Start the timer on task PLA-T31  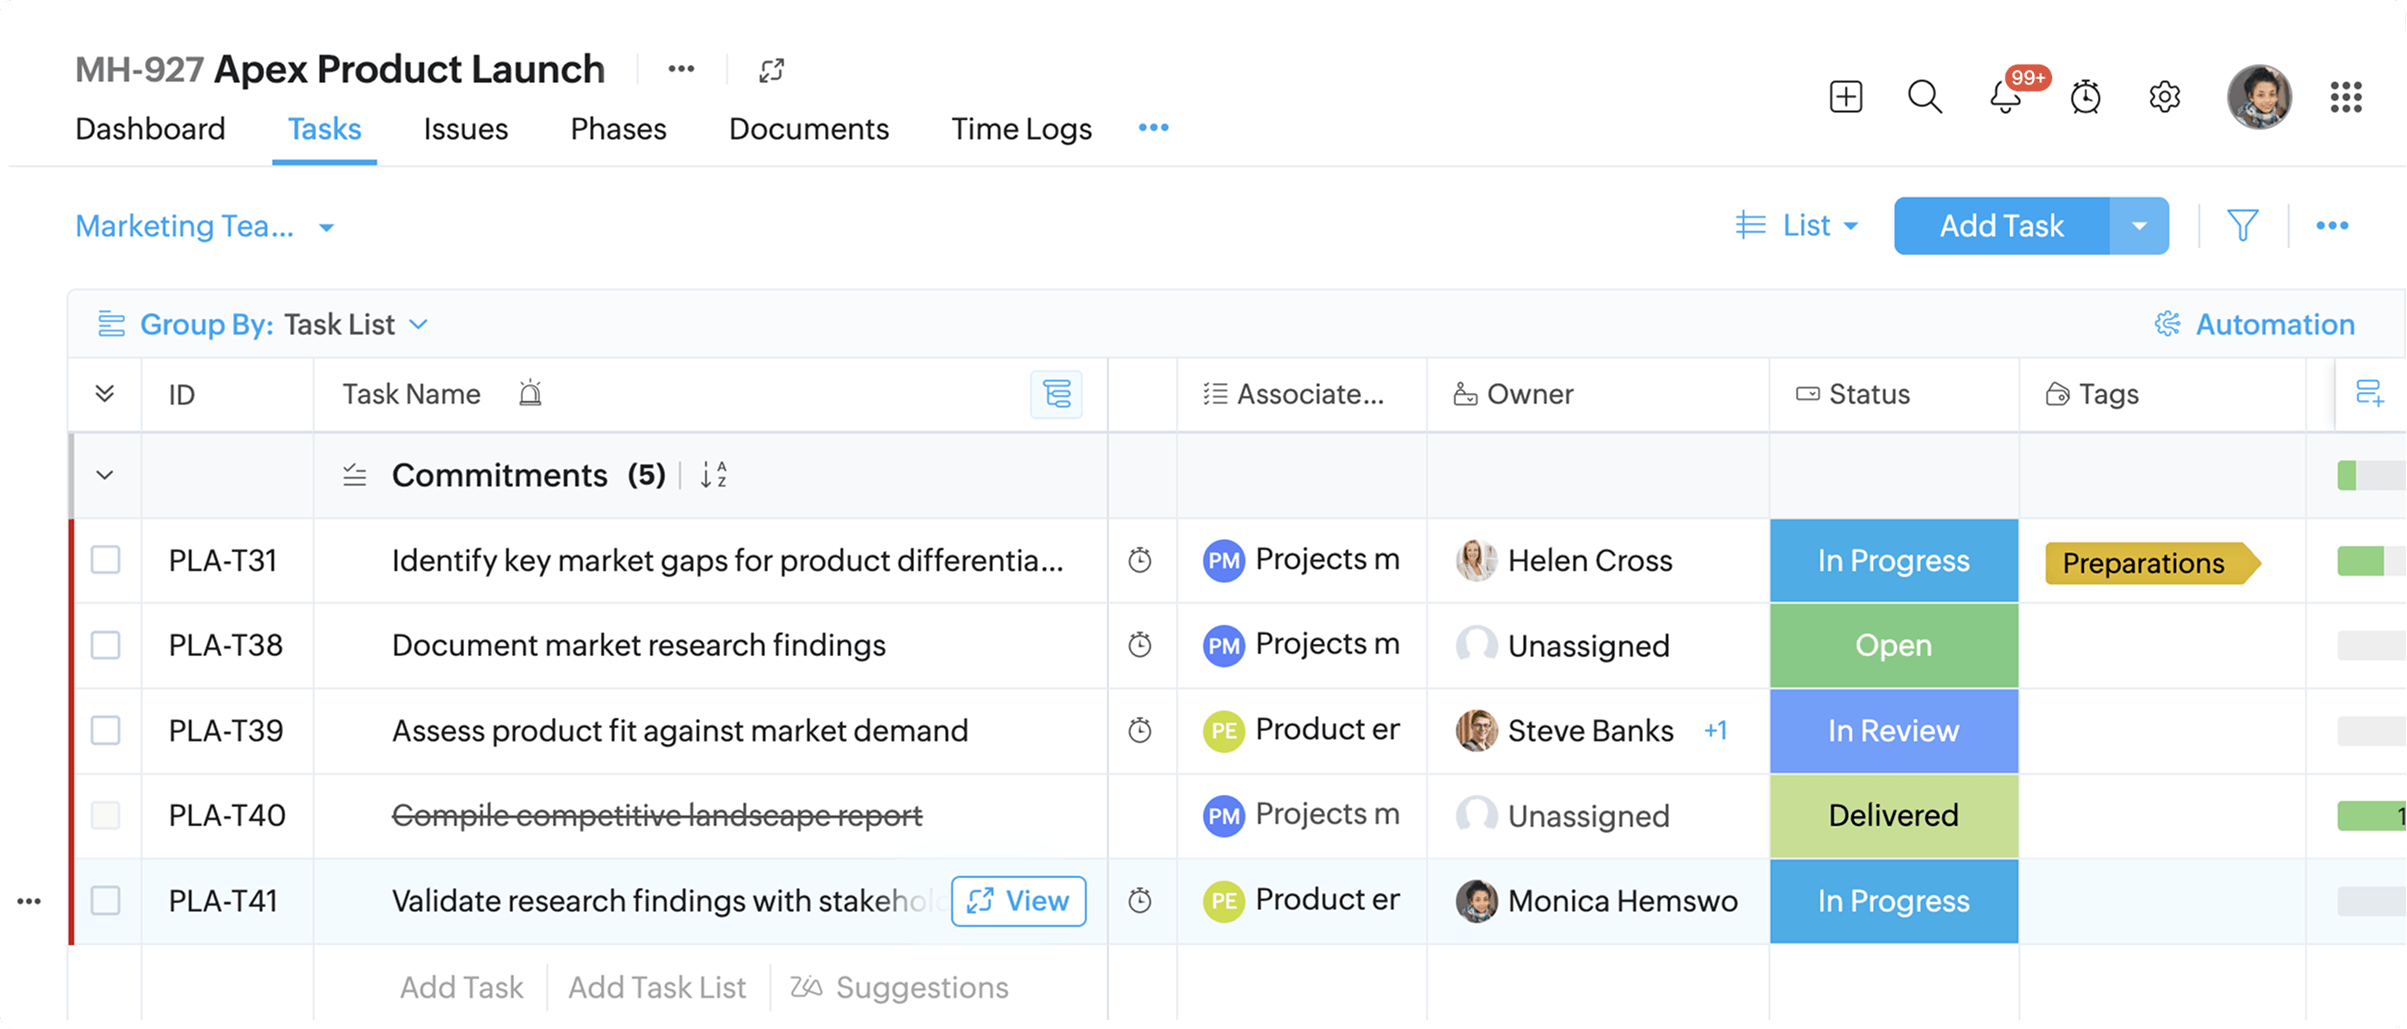coord(1142,560)
